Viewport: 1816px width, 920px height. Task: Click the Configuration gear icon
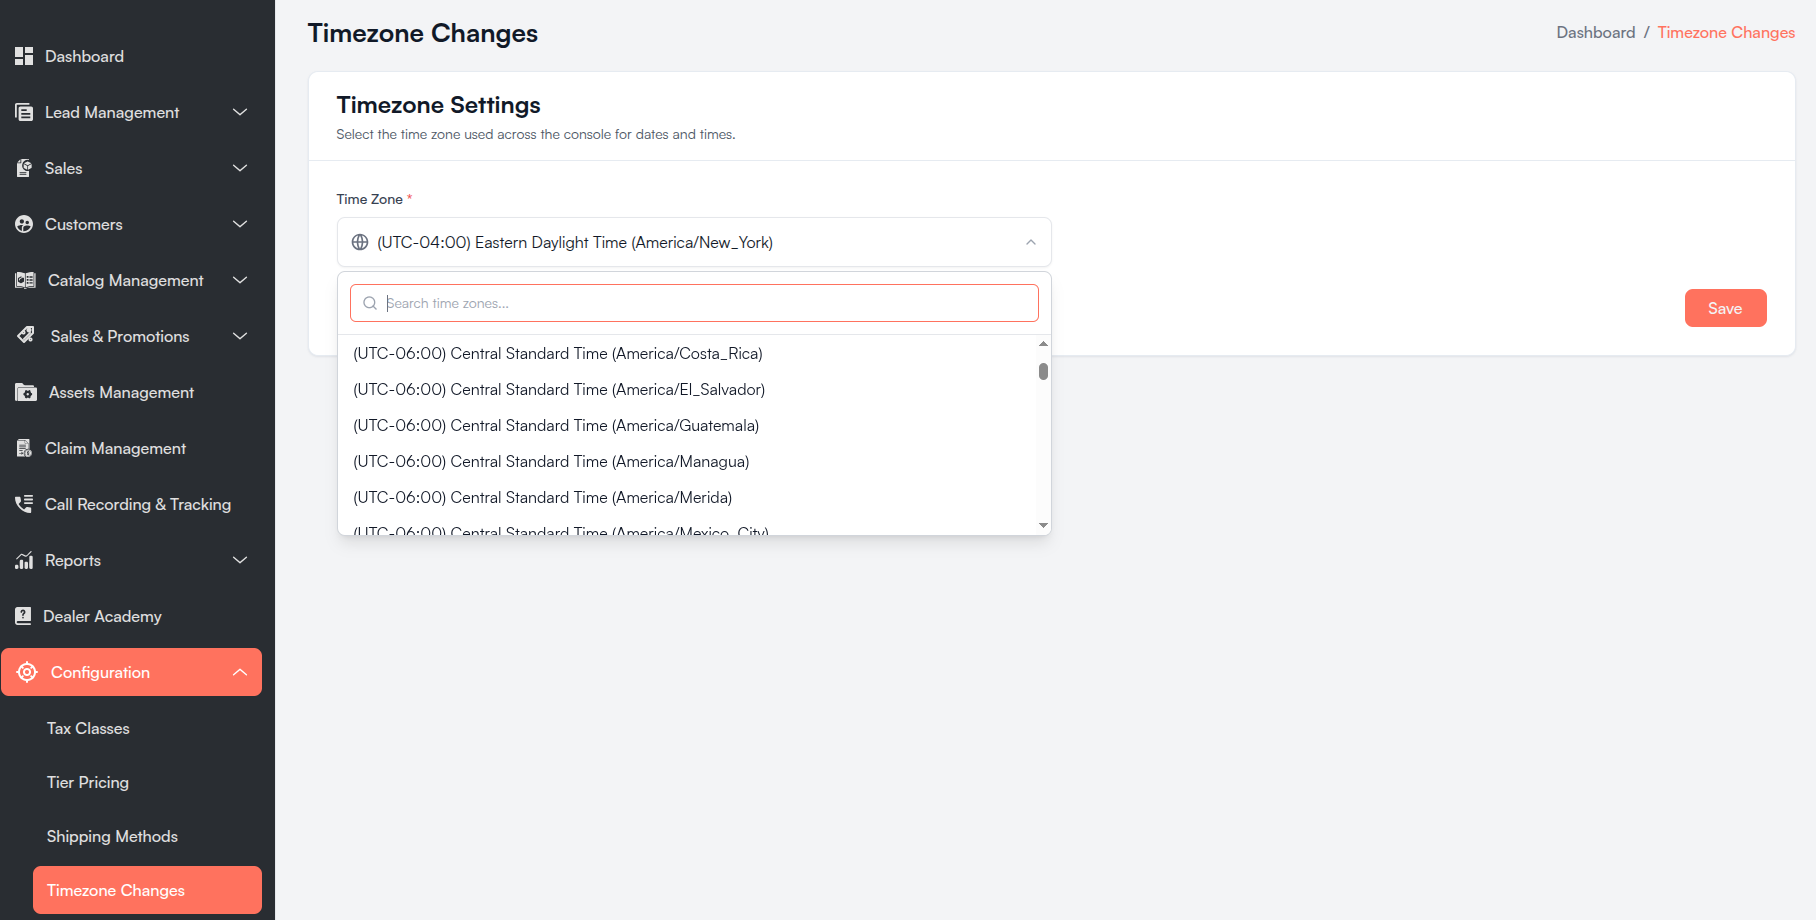pos(27,672)
